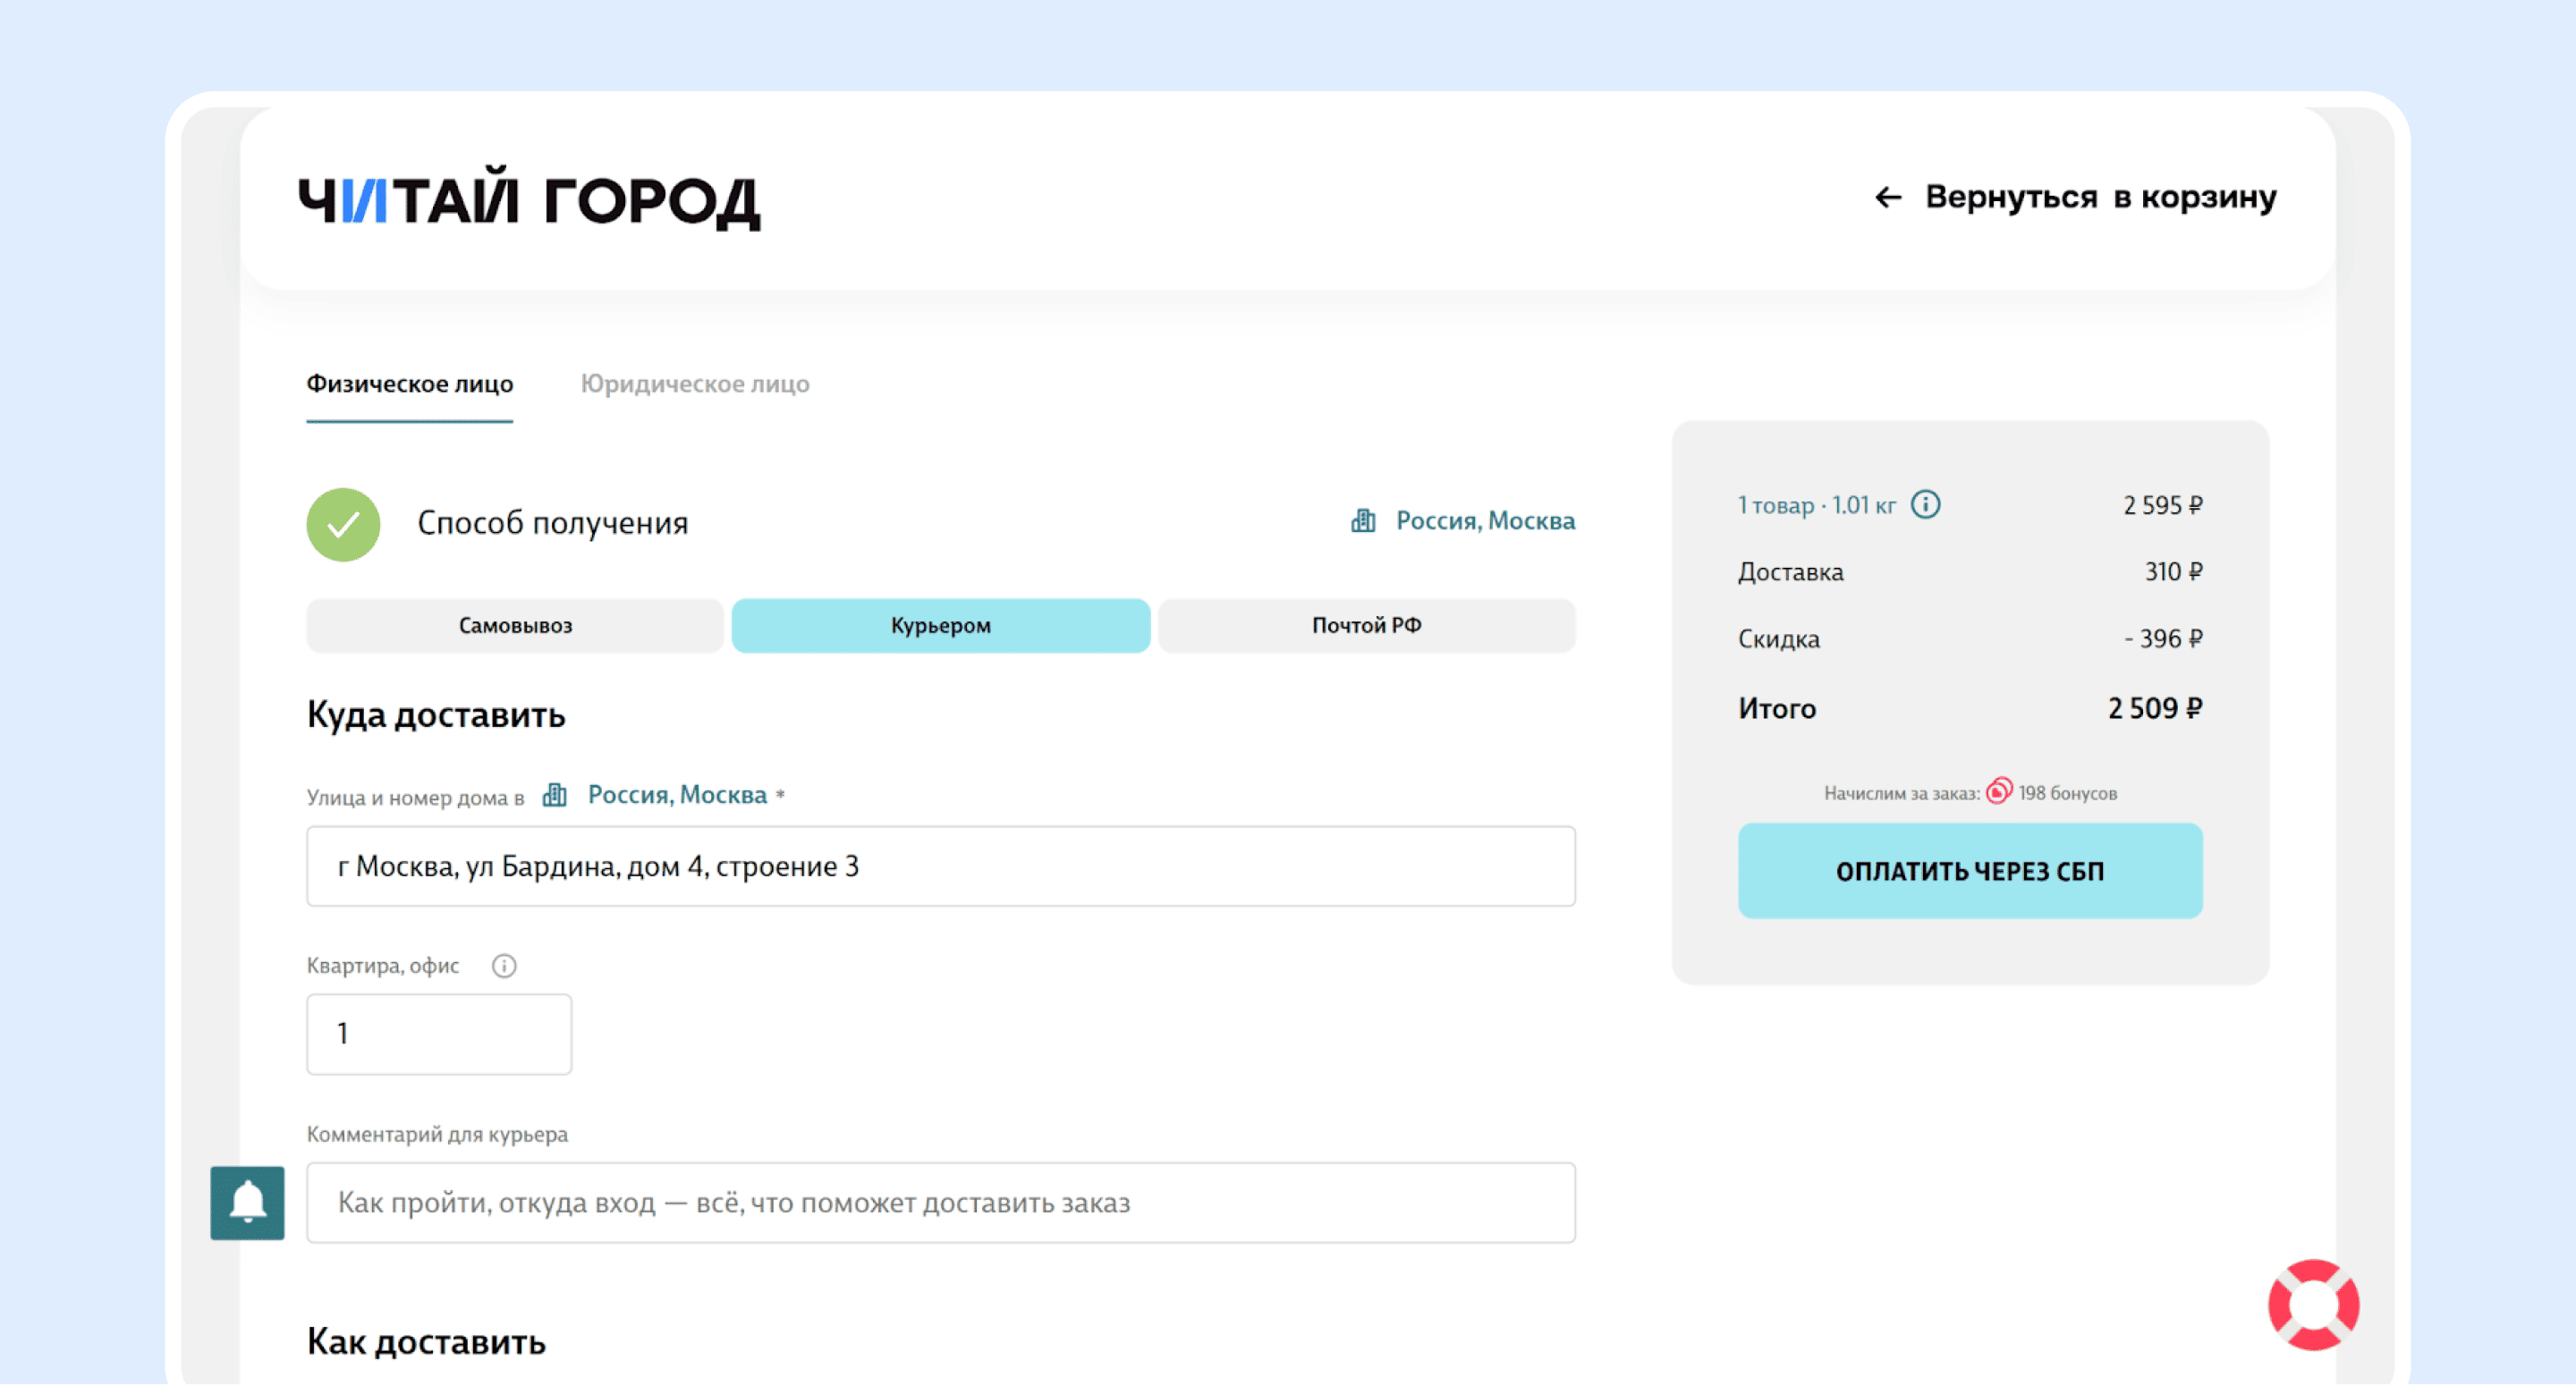The image size is (2576, 1385).
Task: Open notifications via the bell icon
Action: point(247,1202)
